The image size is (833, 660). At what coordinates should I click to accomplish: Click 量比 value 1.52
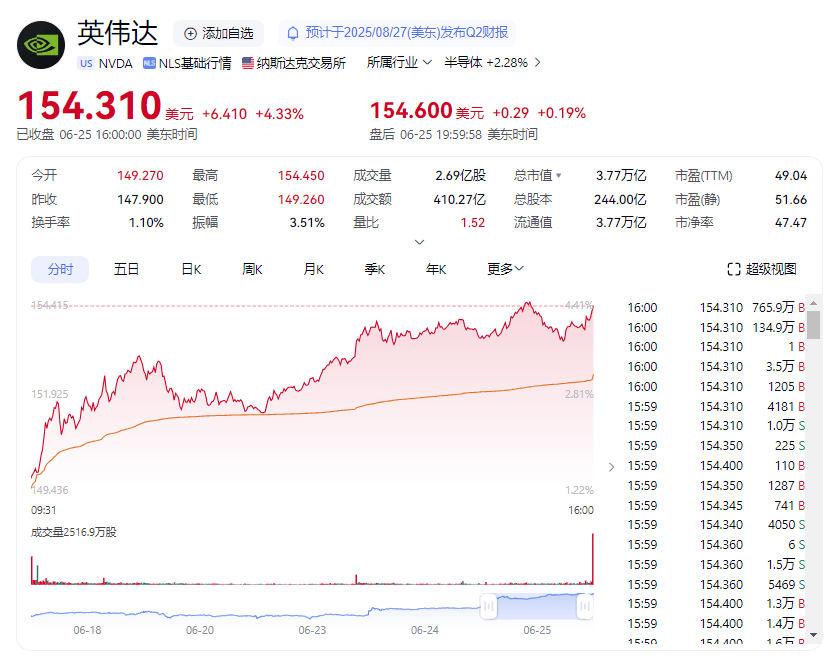473,223
